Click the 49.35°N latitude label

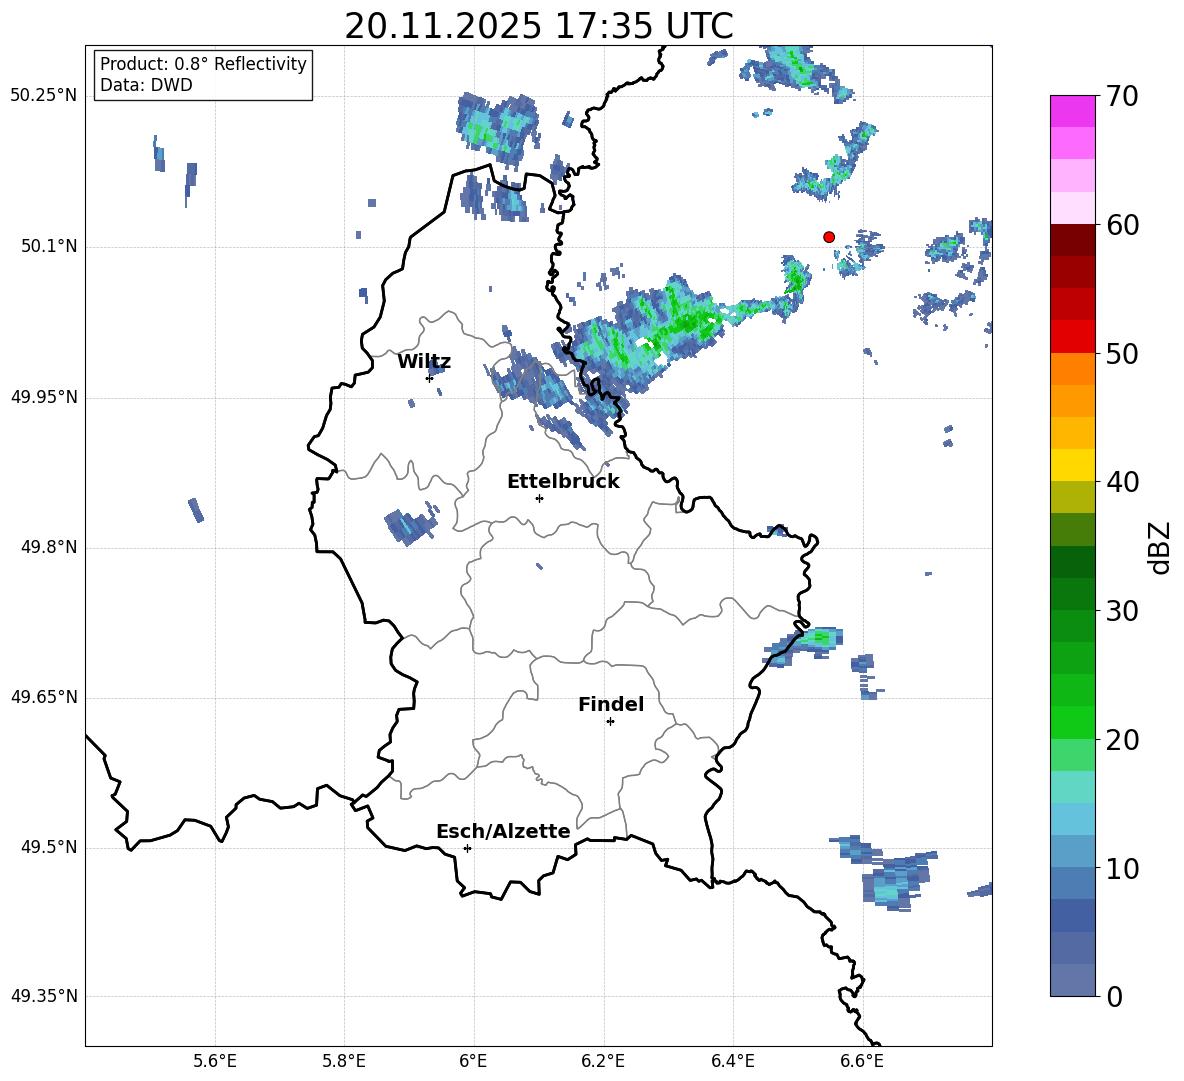click(x=44, y=996)
